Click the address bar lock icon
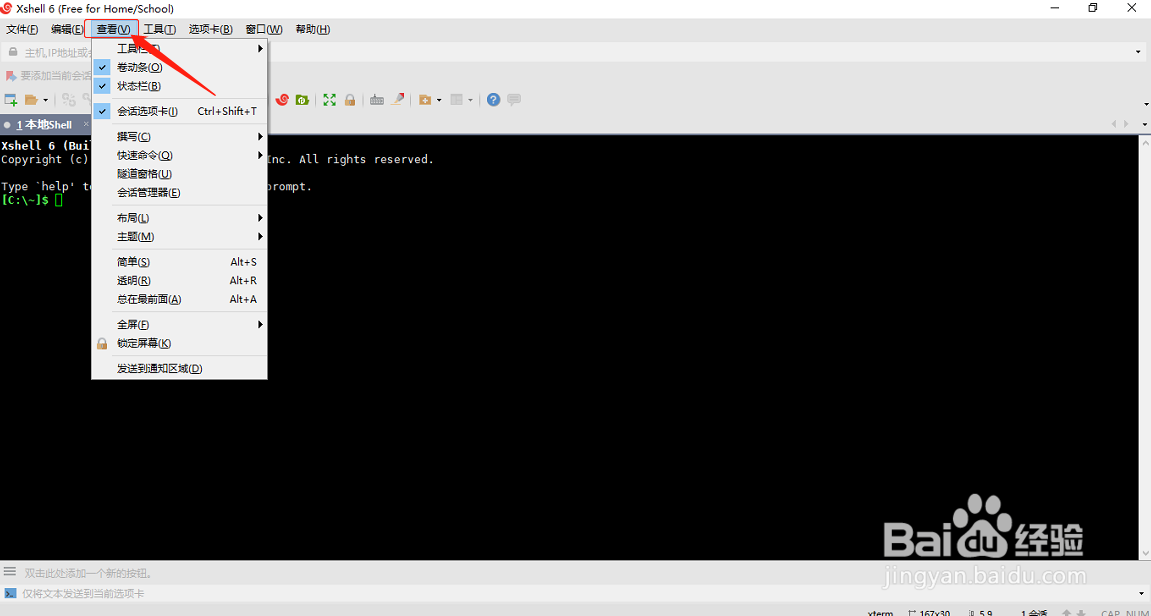 click(x=12, y=52)
